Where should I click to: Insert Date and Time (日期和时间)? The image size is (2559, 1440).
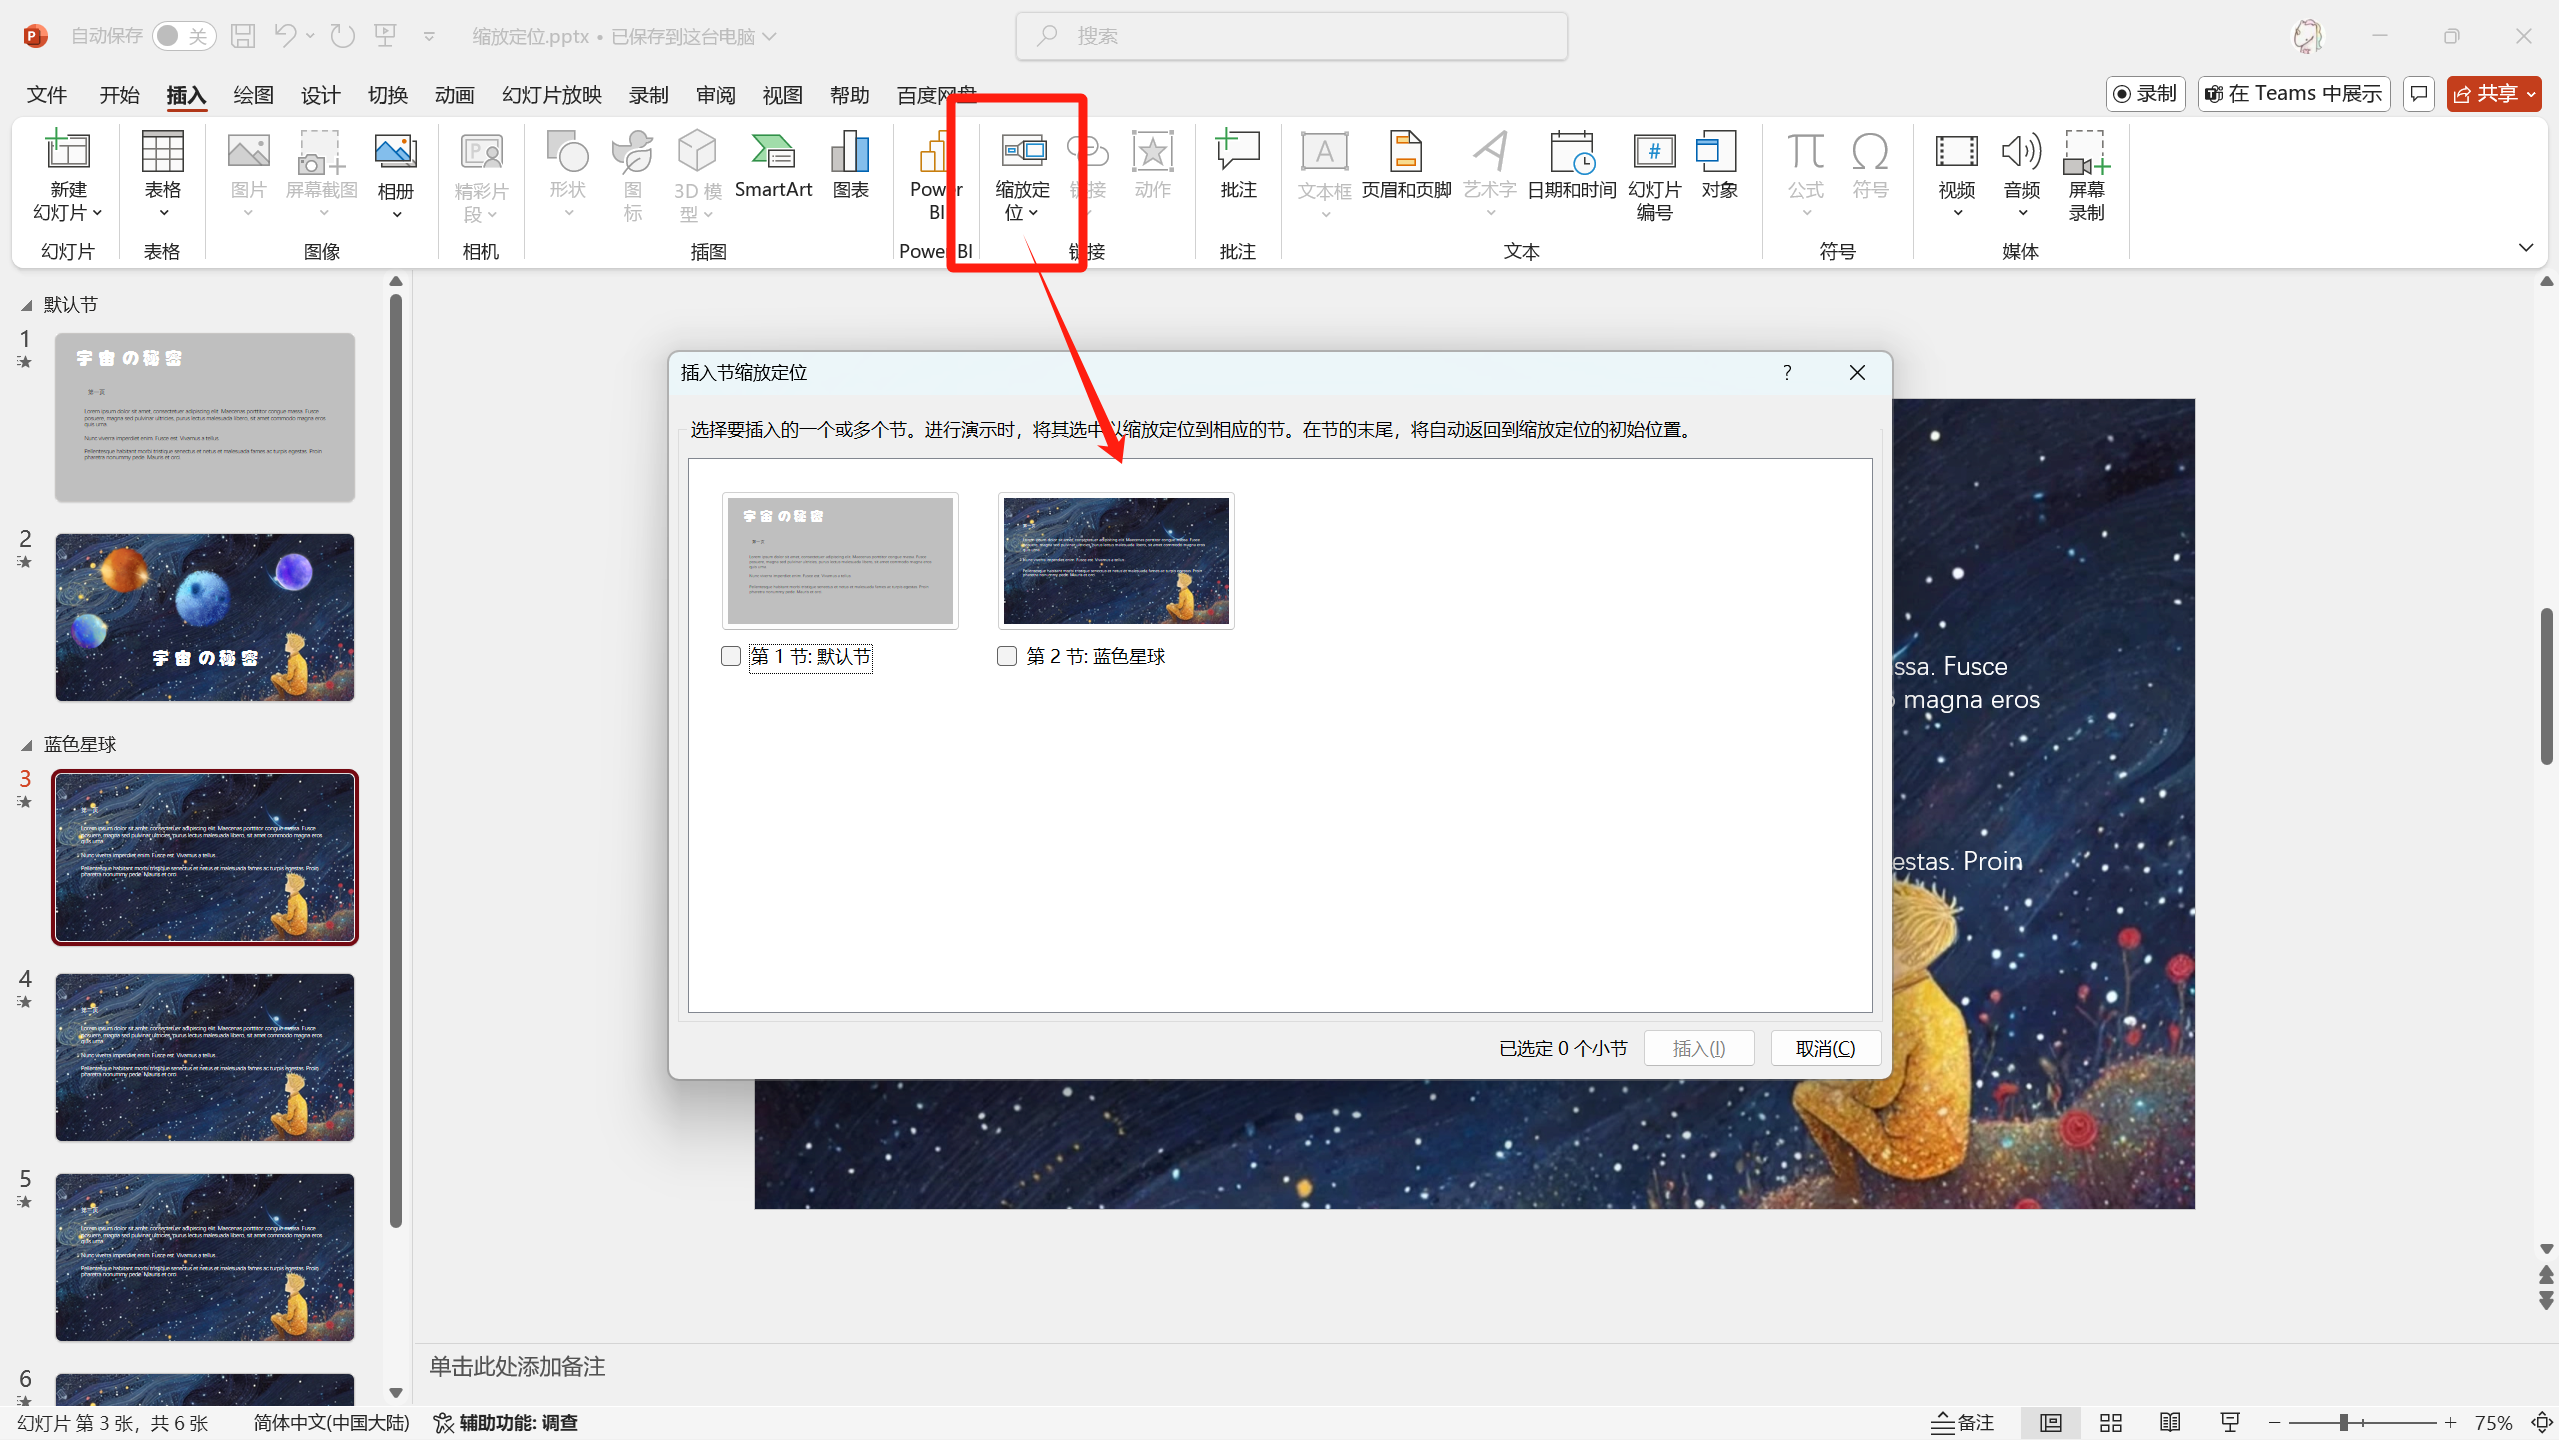(x=1572, y=165)
